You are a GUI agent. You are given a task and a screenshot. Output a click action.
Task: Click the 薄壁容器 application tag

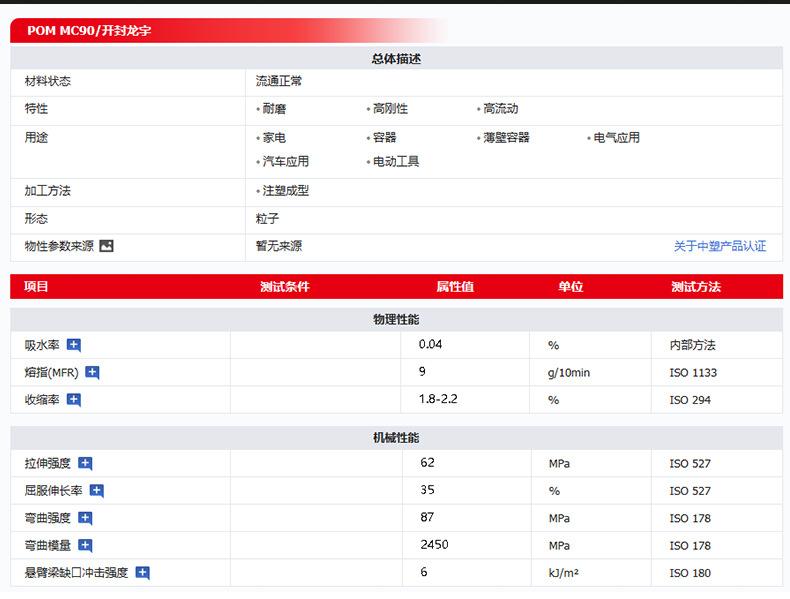(x=506, y=138)
